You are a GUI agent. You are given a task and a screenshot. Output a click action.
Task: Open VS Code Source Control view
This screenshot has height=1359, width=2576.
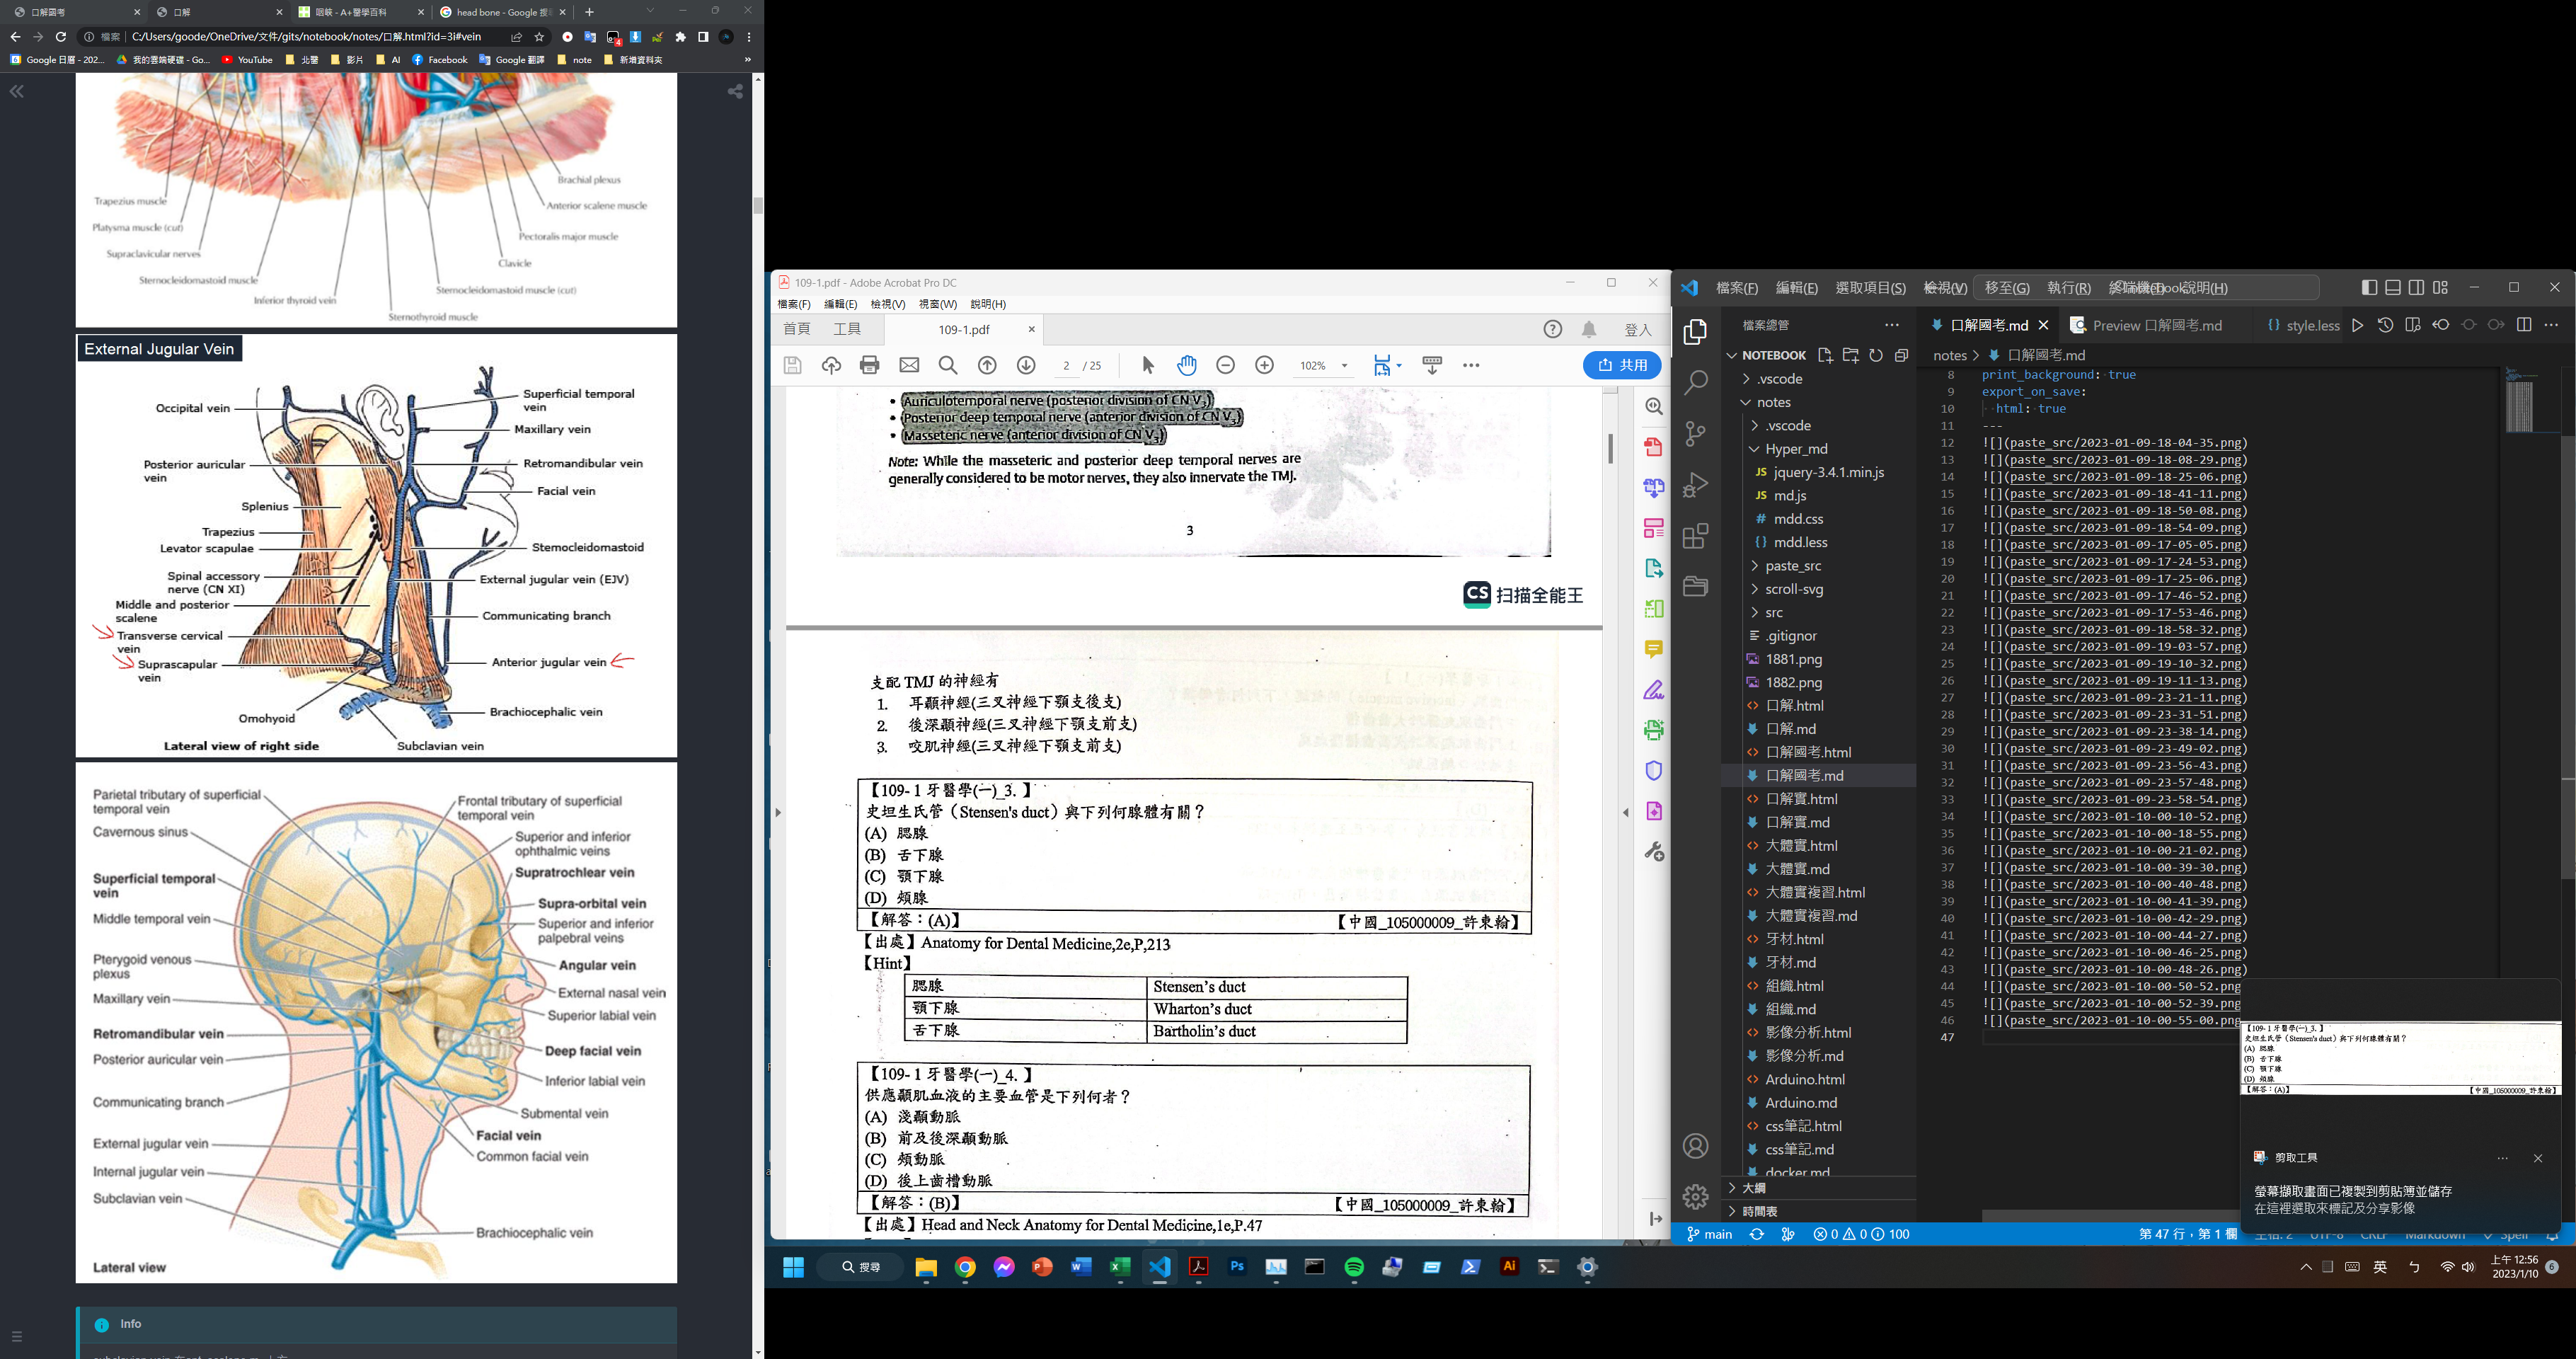[x=1695, y=433]
